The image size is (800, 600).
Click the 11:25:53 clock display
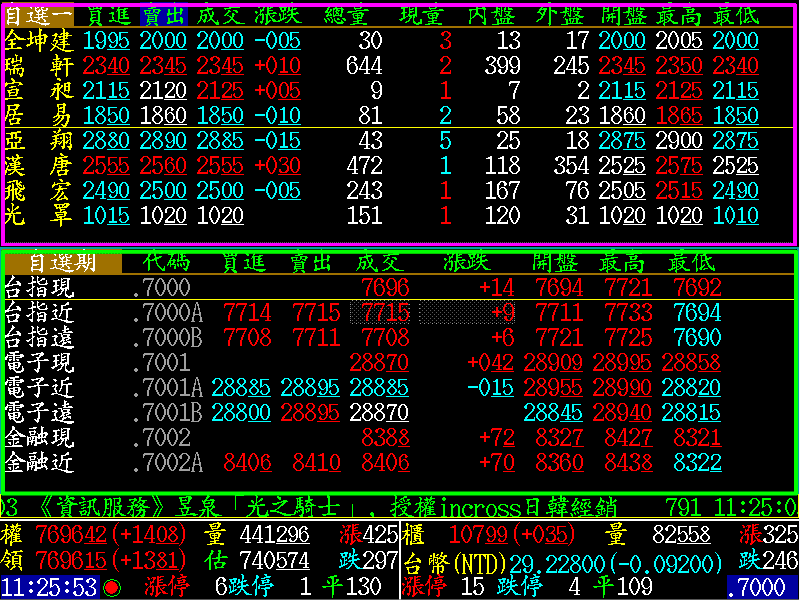pyautogui.click(x=50, y=587)
